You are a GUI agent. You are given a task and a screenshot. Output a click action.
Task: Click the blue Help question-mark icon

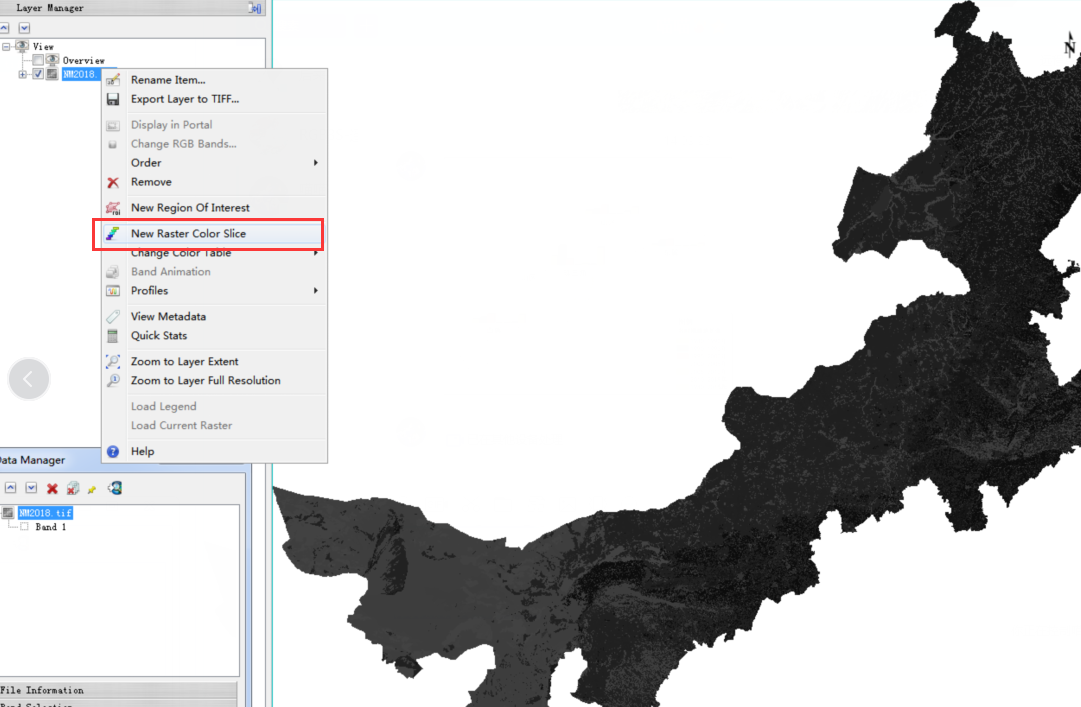coord(113,451)
